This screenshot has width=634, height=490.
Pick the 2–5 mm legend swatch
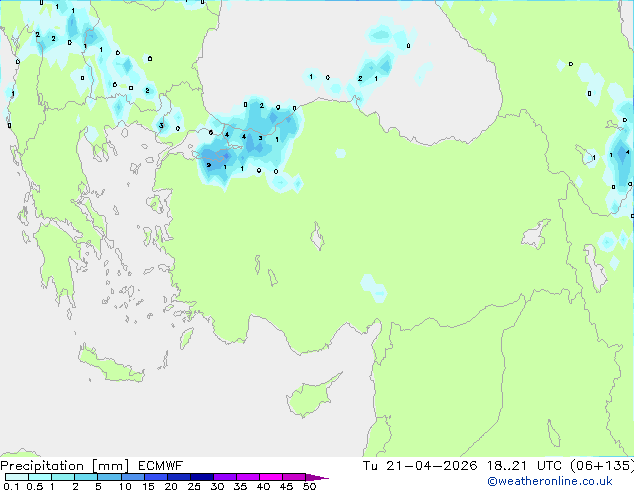click(86, 477)
